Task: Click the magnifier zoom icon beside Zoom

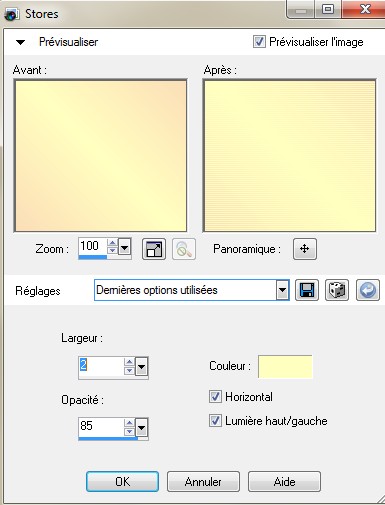Action: coord(184,249)
